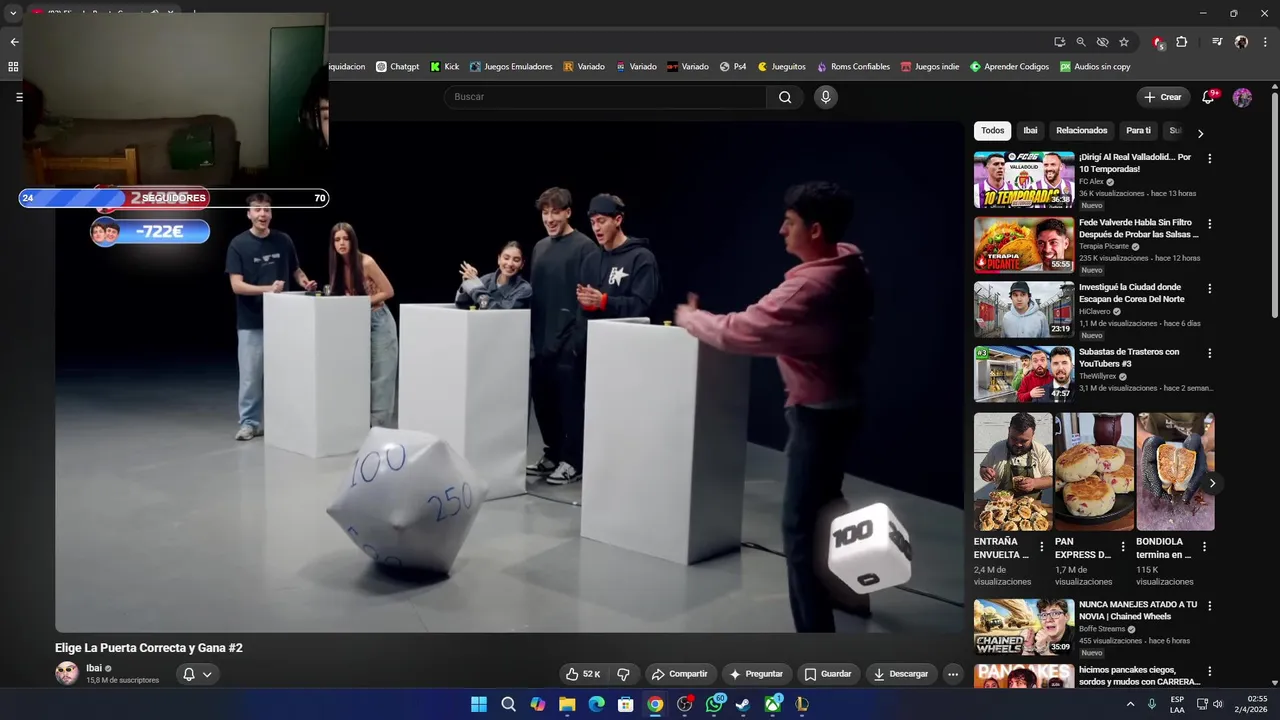
Task: Open the Chatgpt bookmark
Action: (x=398, y=67)
